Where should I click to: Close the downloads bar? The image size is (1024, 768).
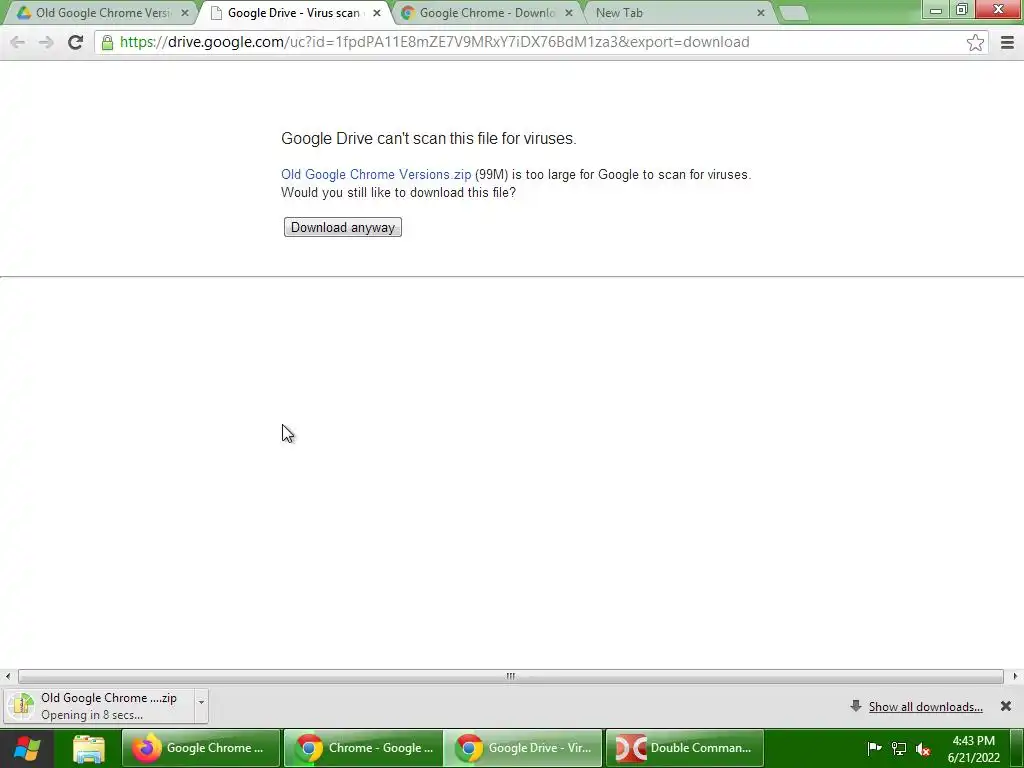point(1006,706)
